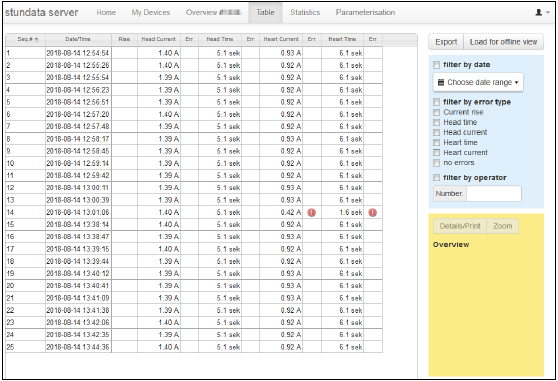Select date cell 2018-08-14 13:38:14
This screenshot has width=558, height=381.
[78, 224]
